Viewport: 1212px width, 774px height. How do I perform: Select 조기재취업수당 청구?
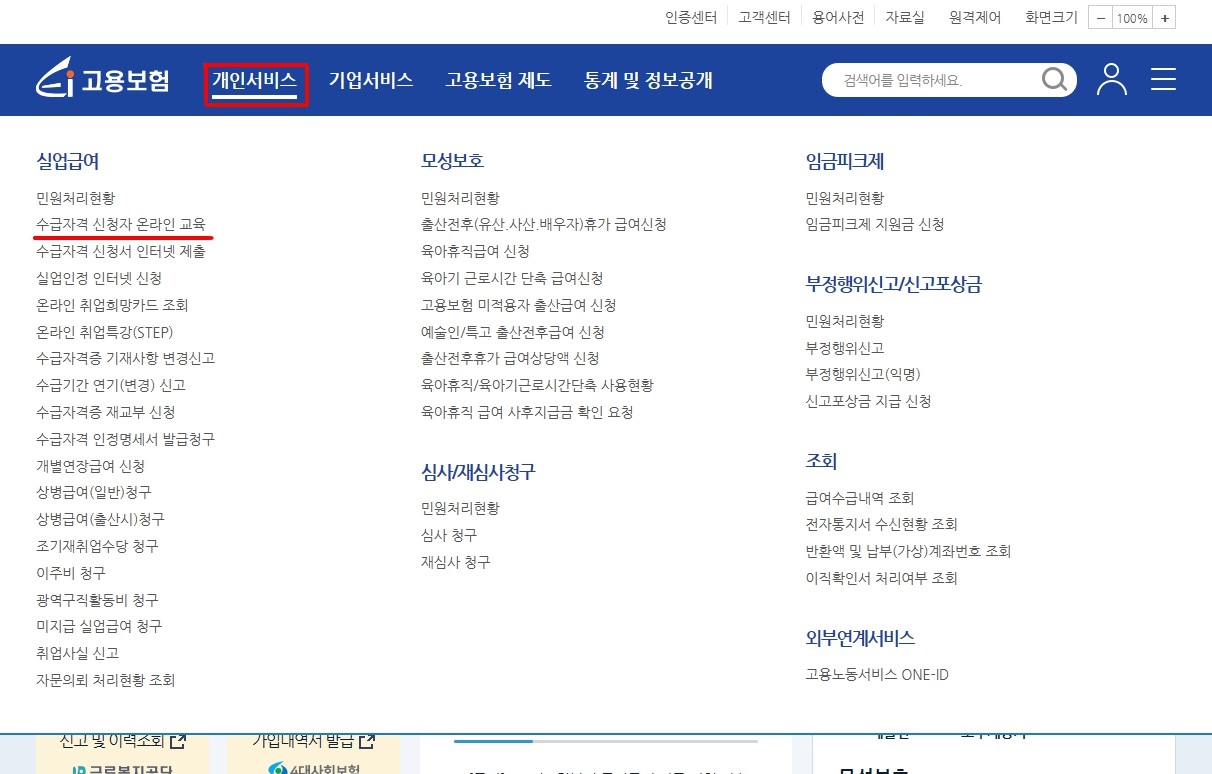(97, 546)
